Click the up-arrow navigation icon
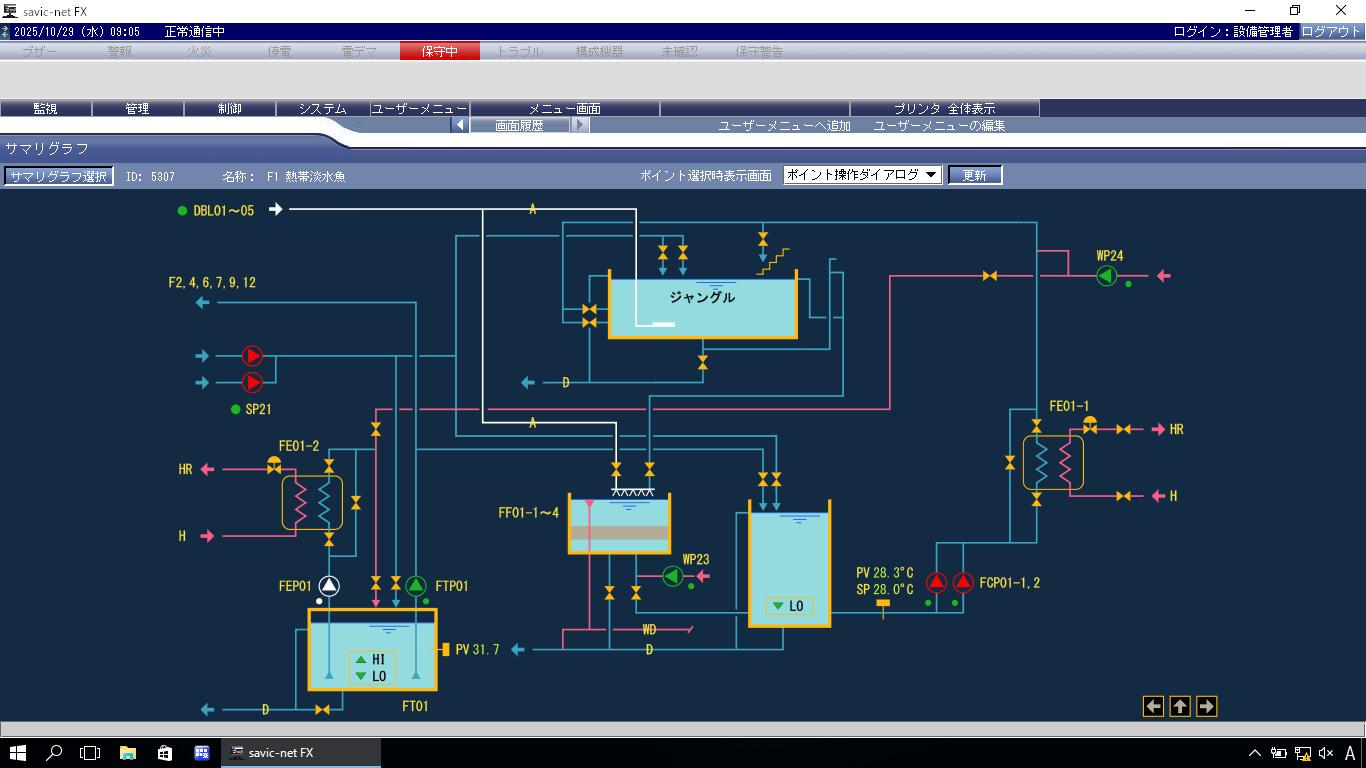This screenshot has height=768, width=1366. (1180, 707)
